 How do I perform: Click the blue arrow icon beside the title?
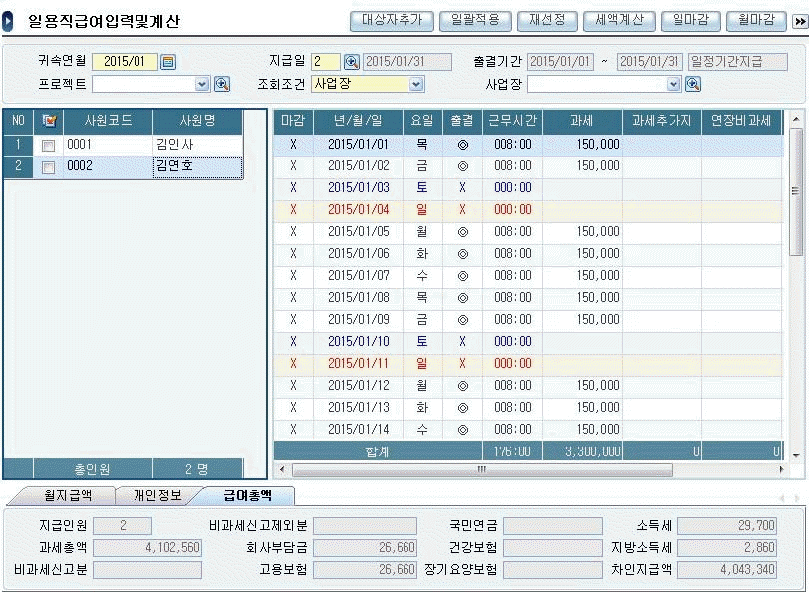click(x=8, y=20)
